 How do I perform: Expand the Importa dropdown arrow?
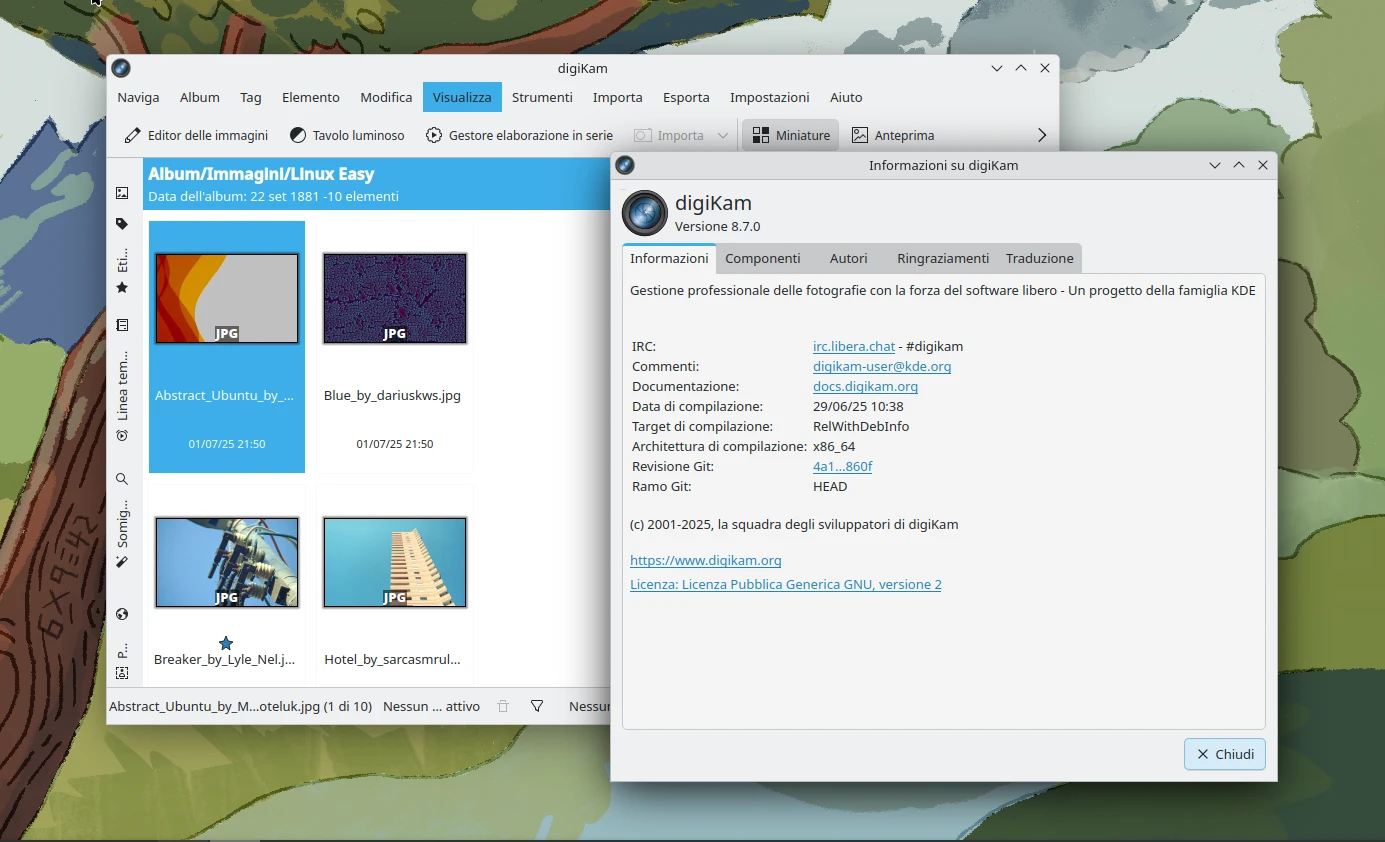(x=723, y=135)
